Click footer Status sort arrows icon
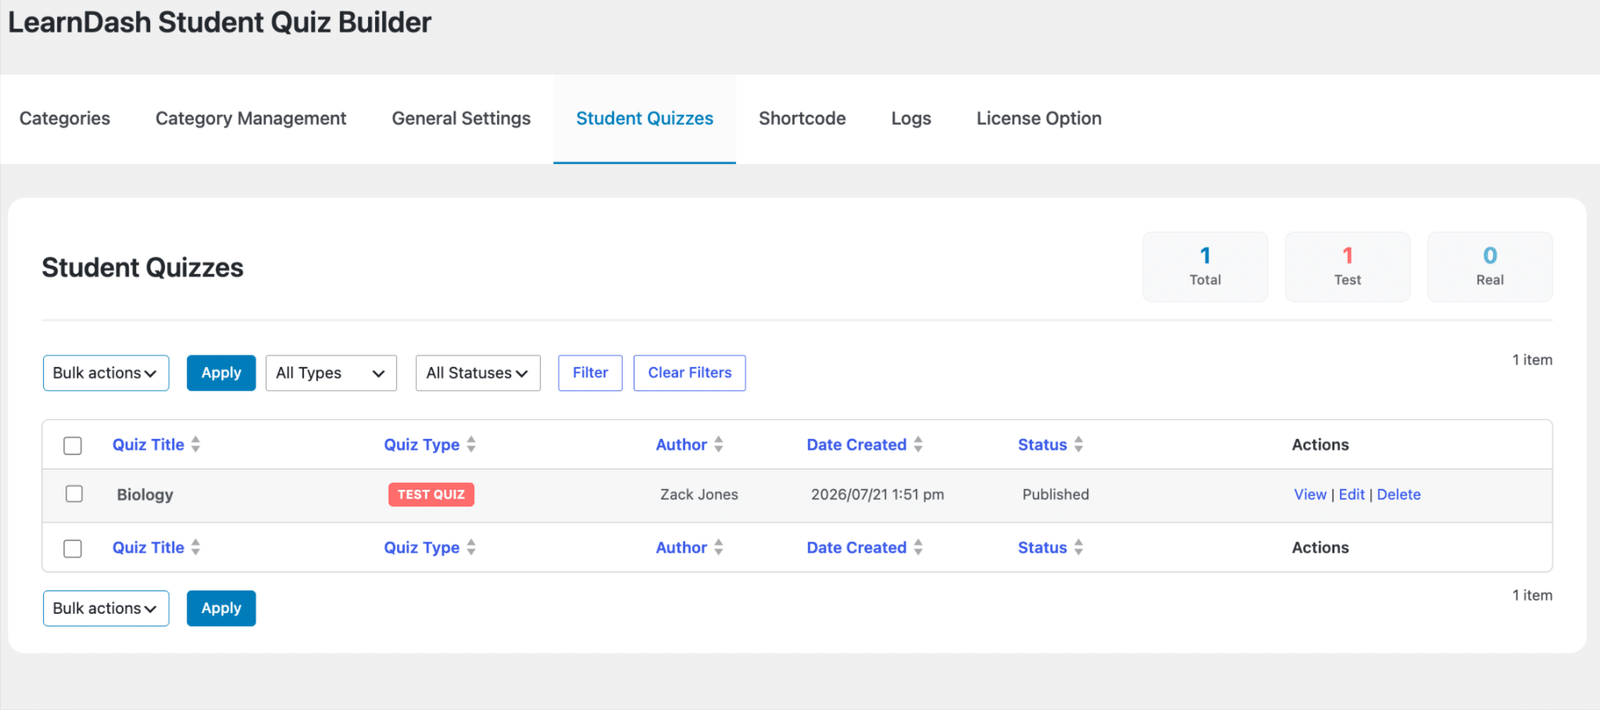 point(1079,548)
